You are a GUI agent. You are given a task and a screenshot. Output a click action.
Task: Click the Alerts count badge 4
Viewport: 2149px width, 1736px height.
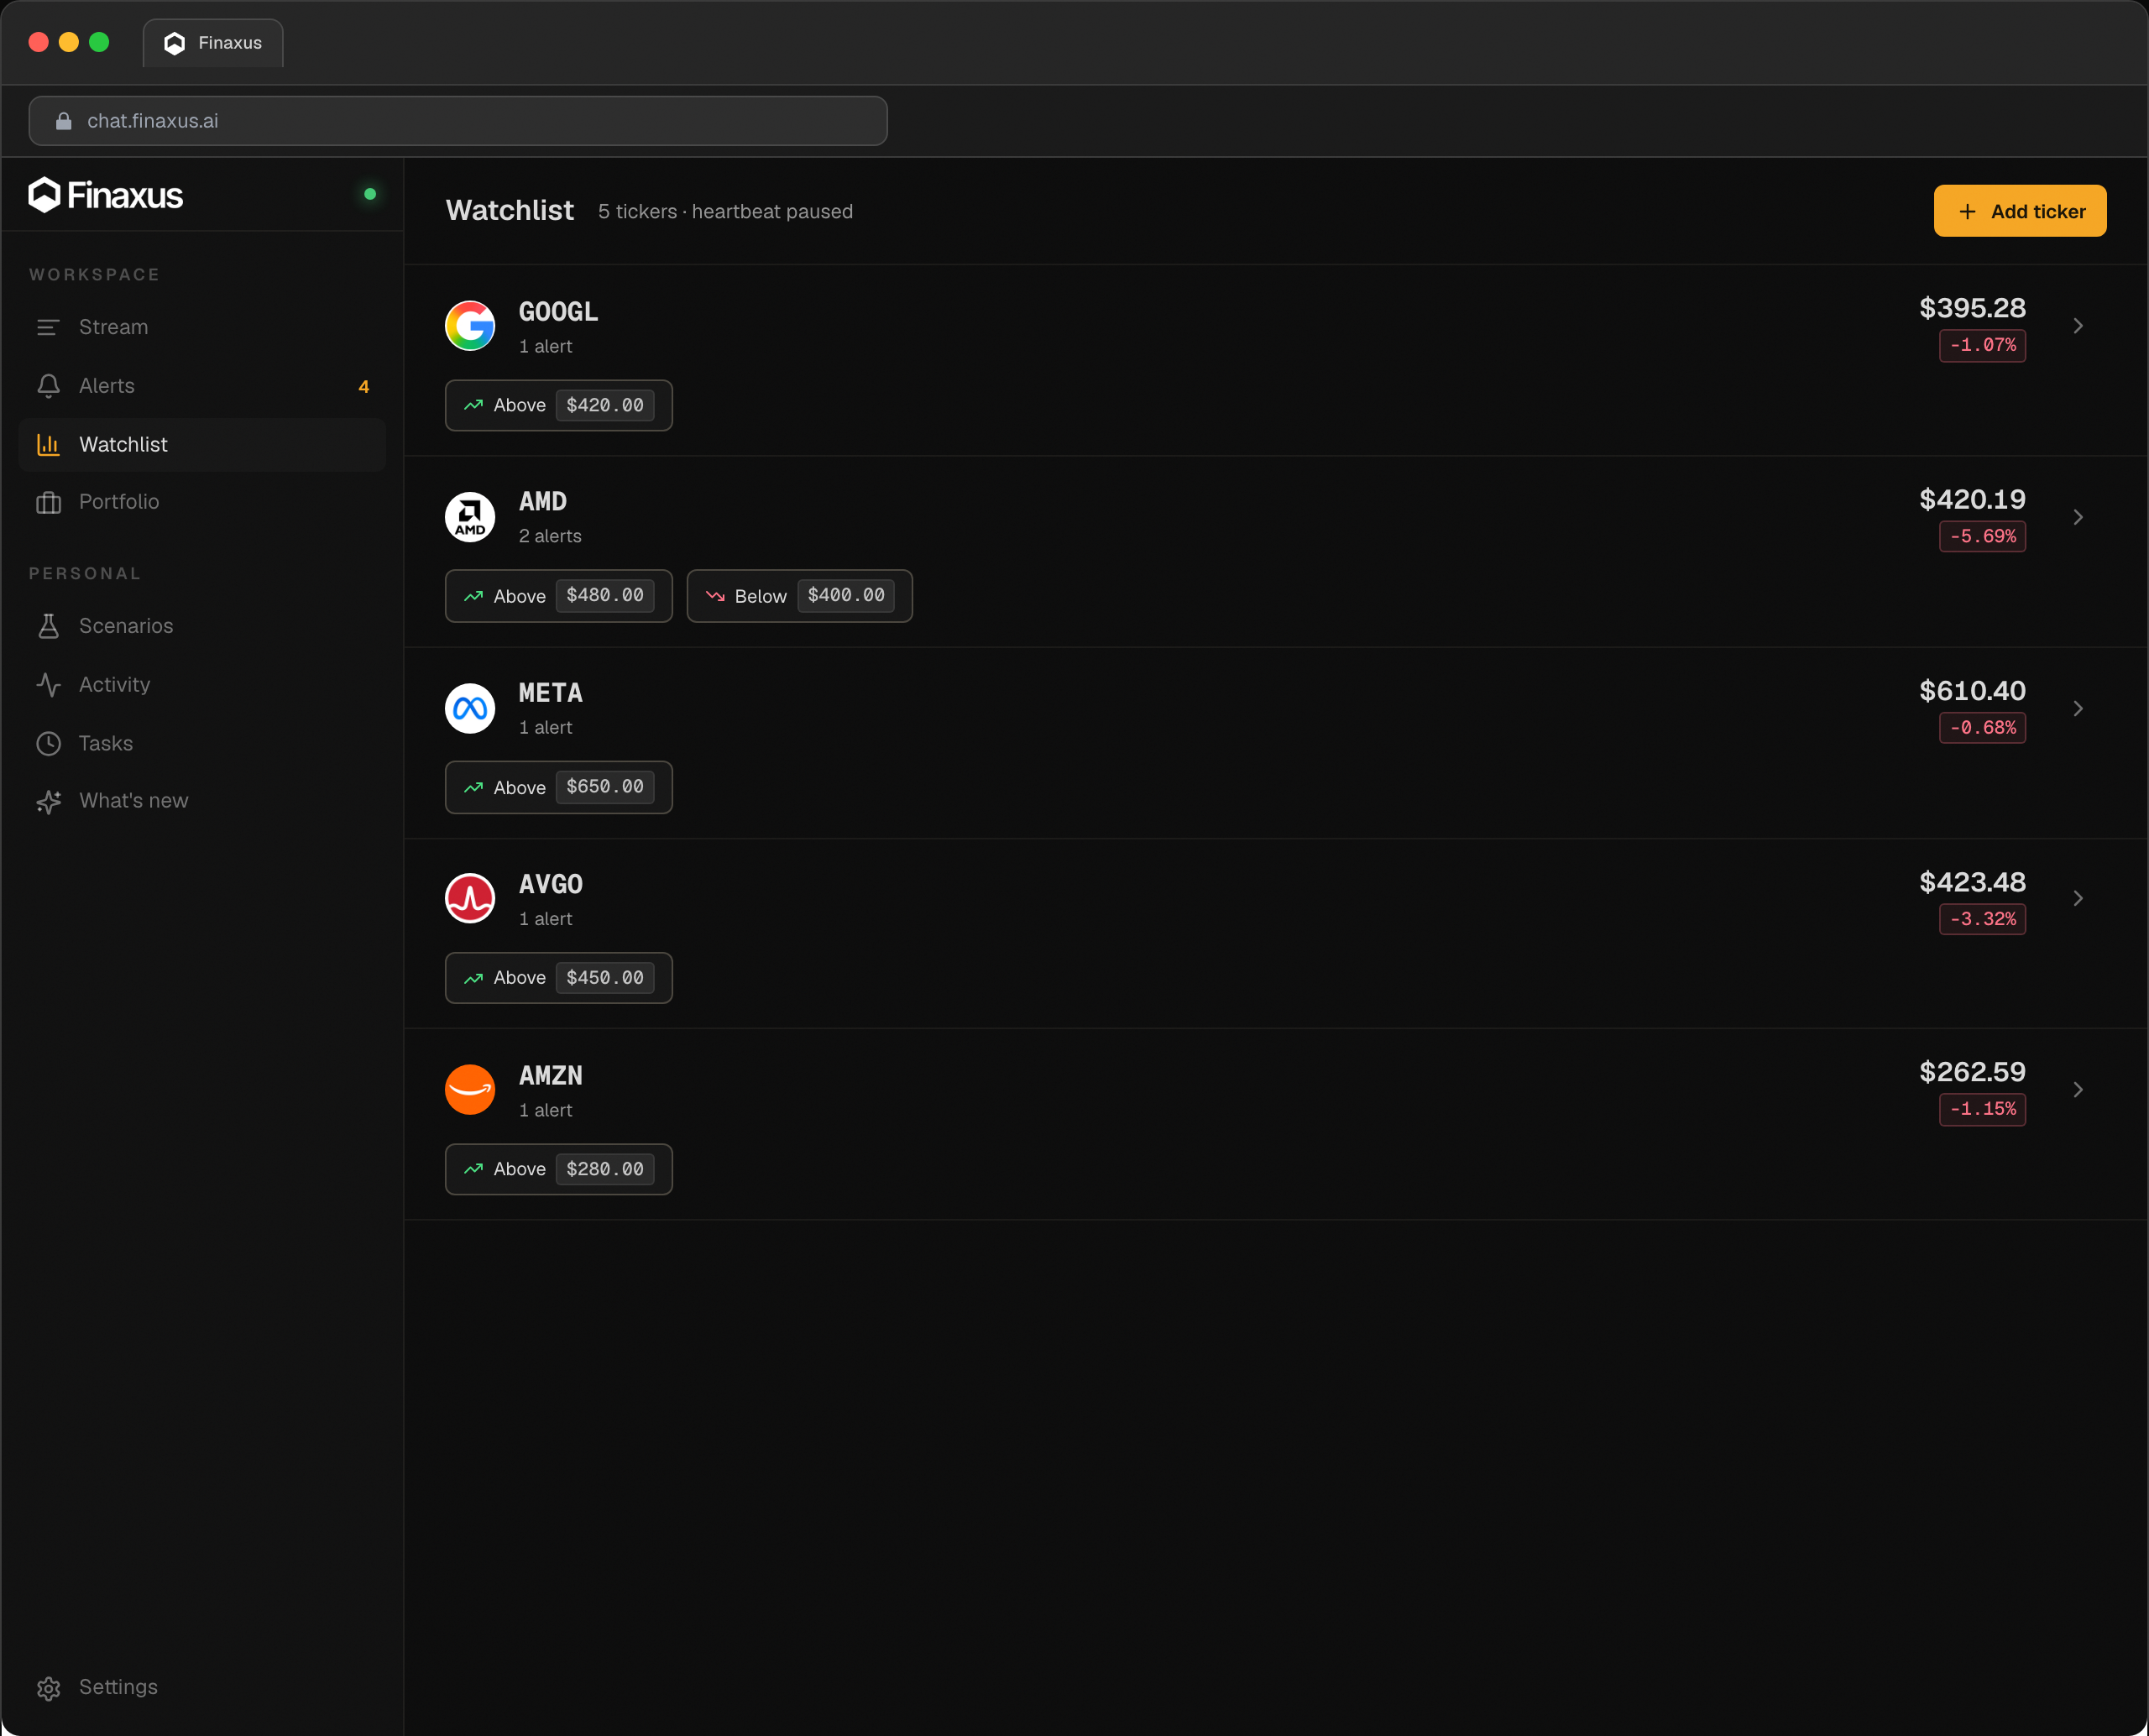364,387
